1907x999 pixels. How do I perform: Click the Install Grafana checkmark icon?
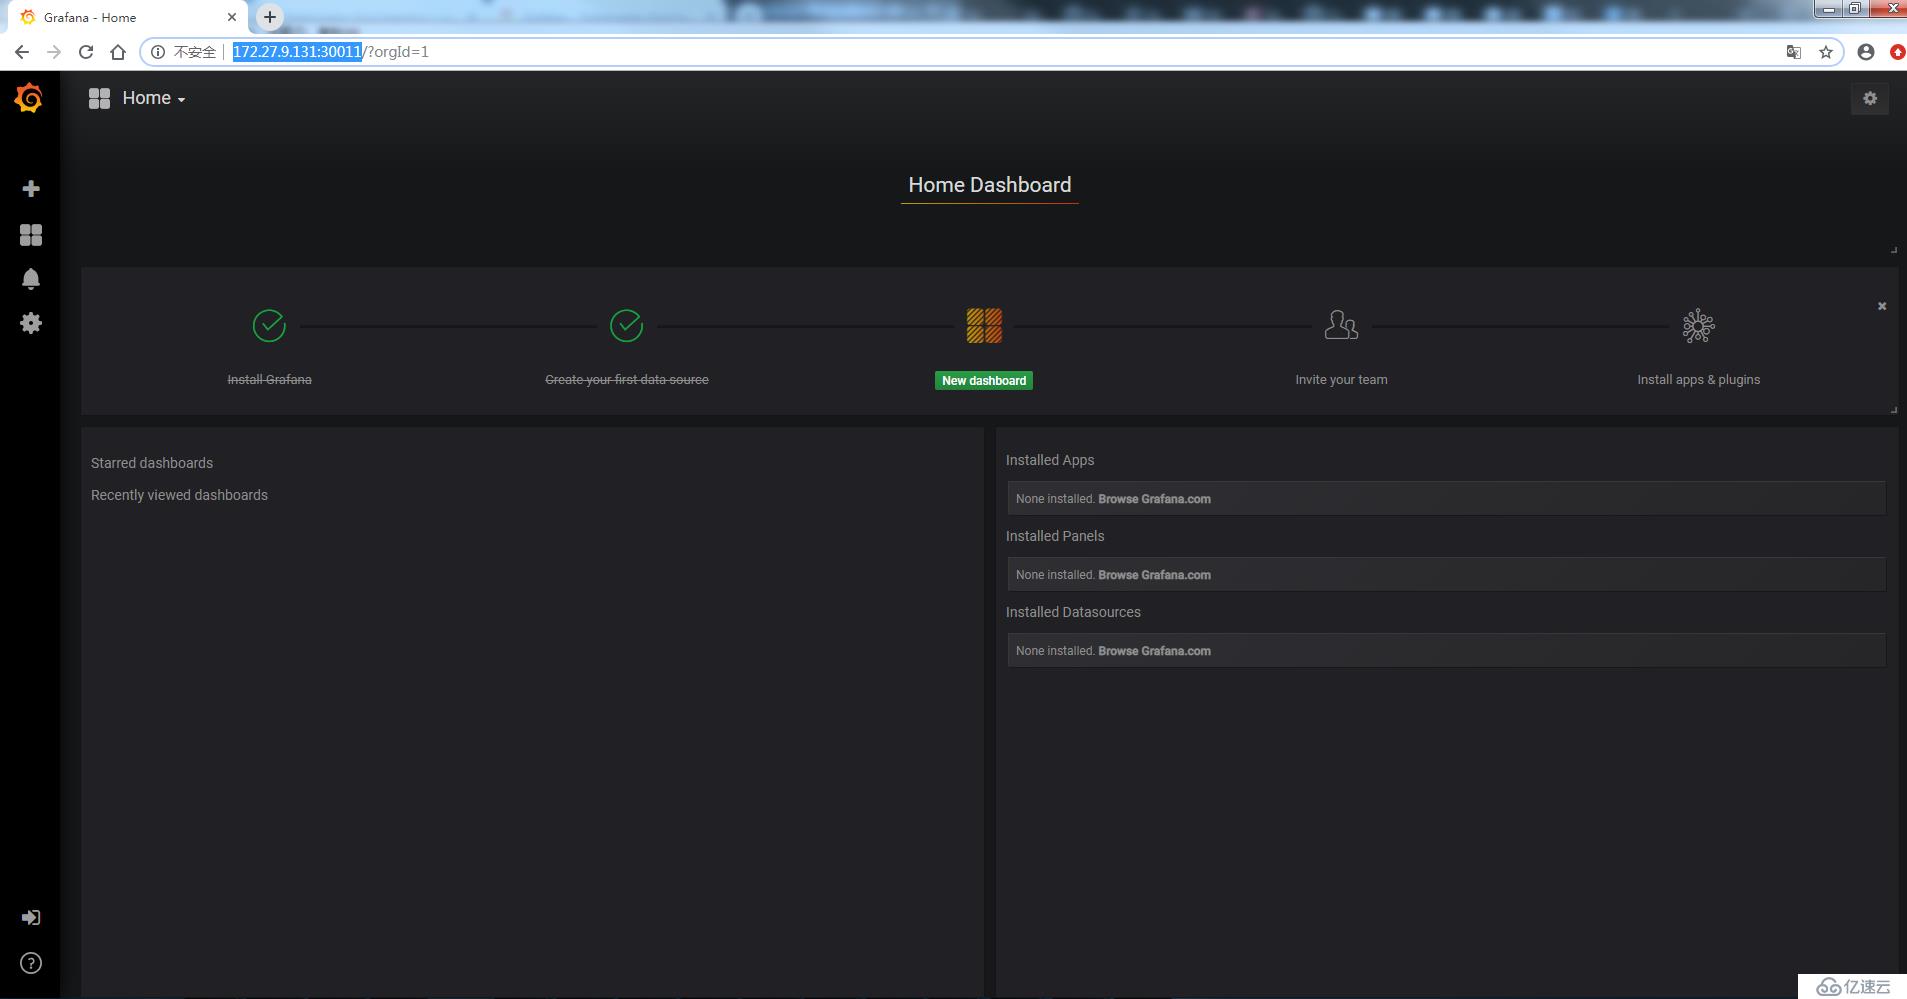(x=269, y=326)
